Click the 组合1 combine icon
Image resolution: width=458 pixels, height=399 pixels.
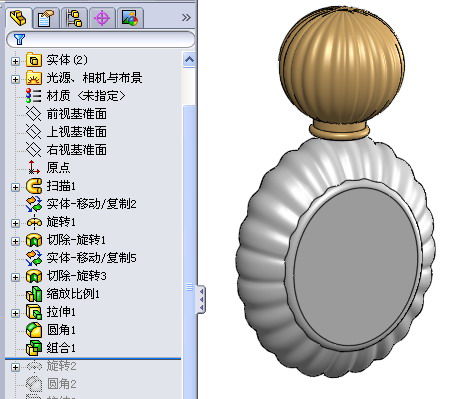click(34, 348)
